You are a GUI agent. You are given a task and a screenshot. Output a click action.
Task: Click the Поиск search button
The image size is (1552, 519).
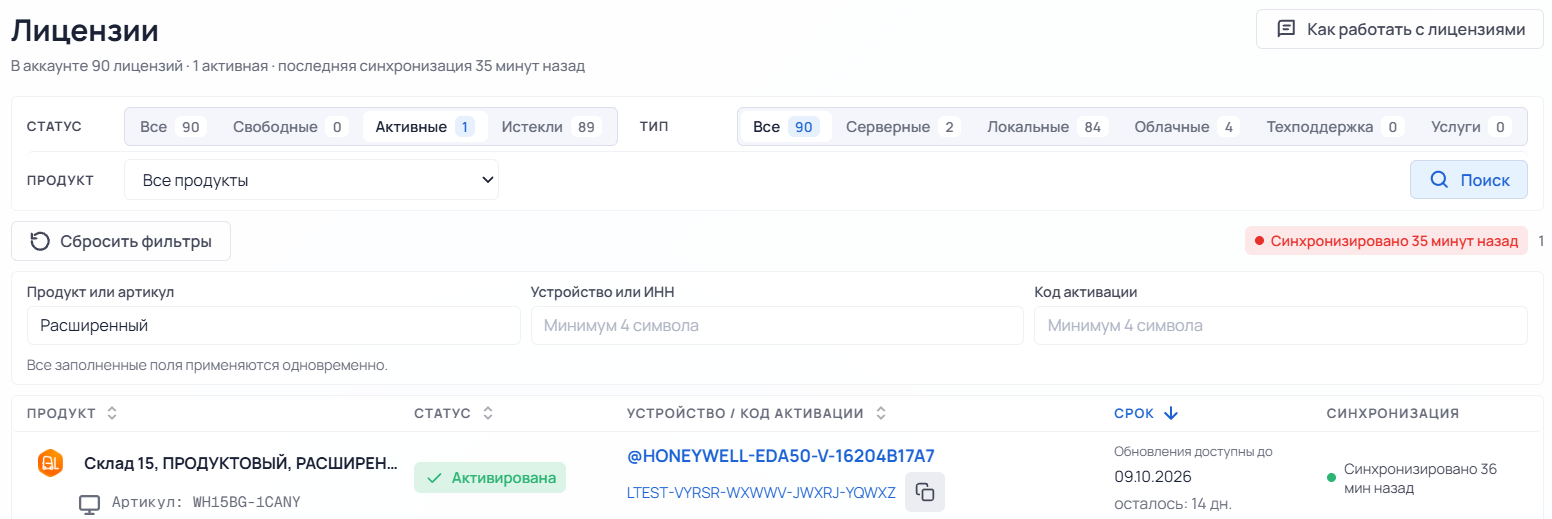pos(1468,180)
